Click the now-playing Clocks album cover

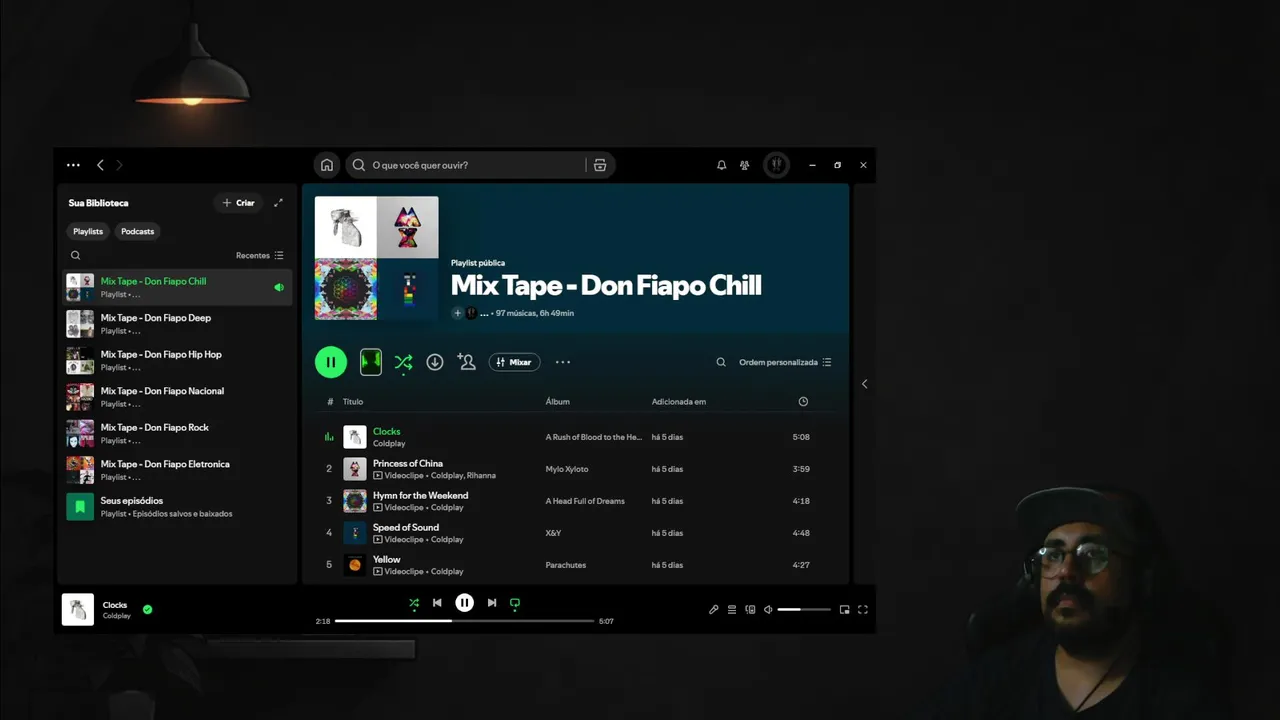78,609
